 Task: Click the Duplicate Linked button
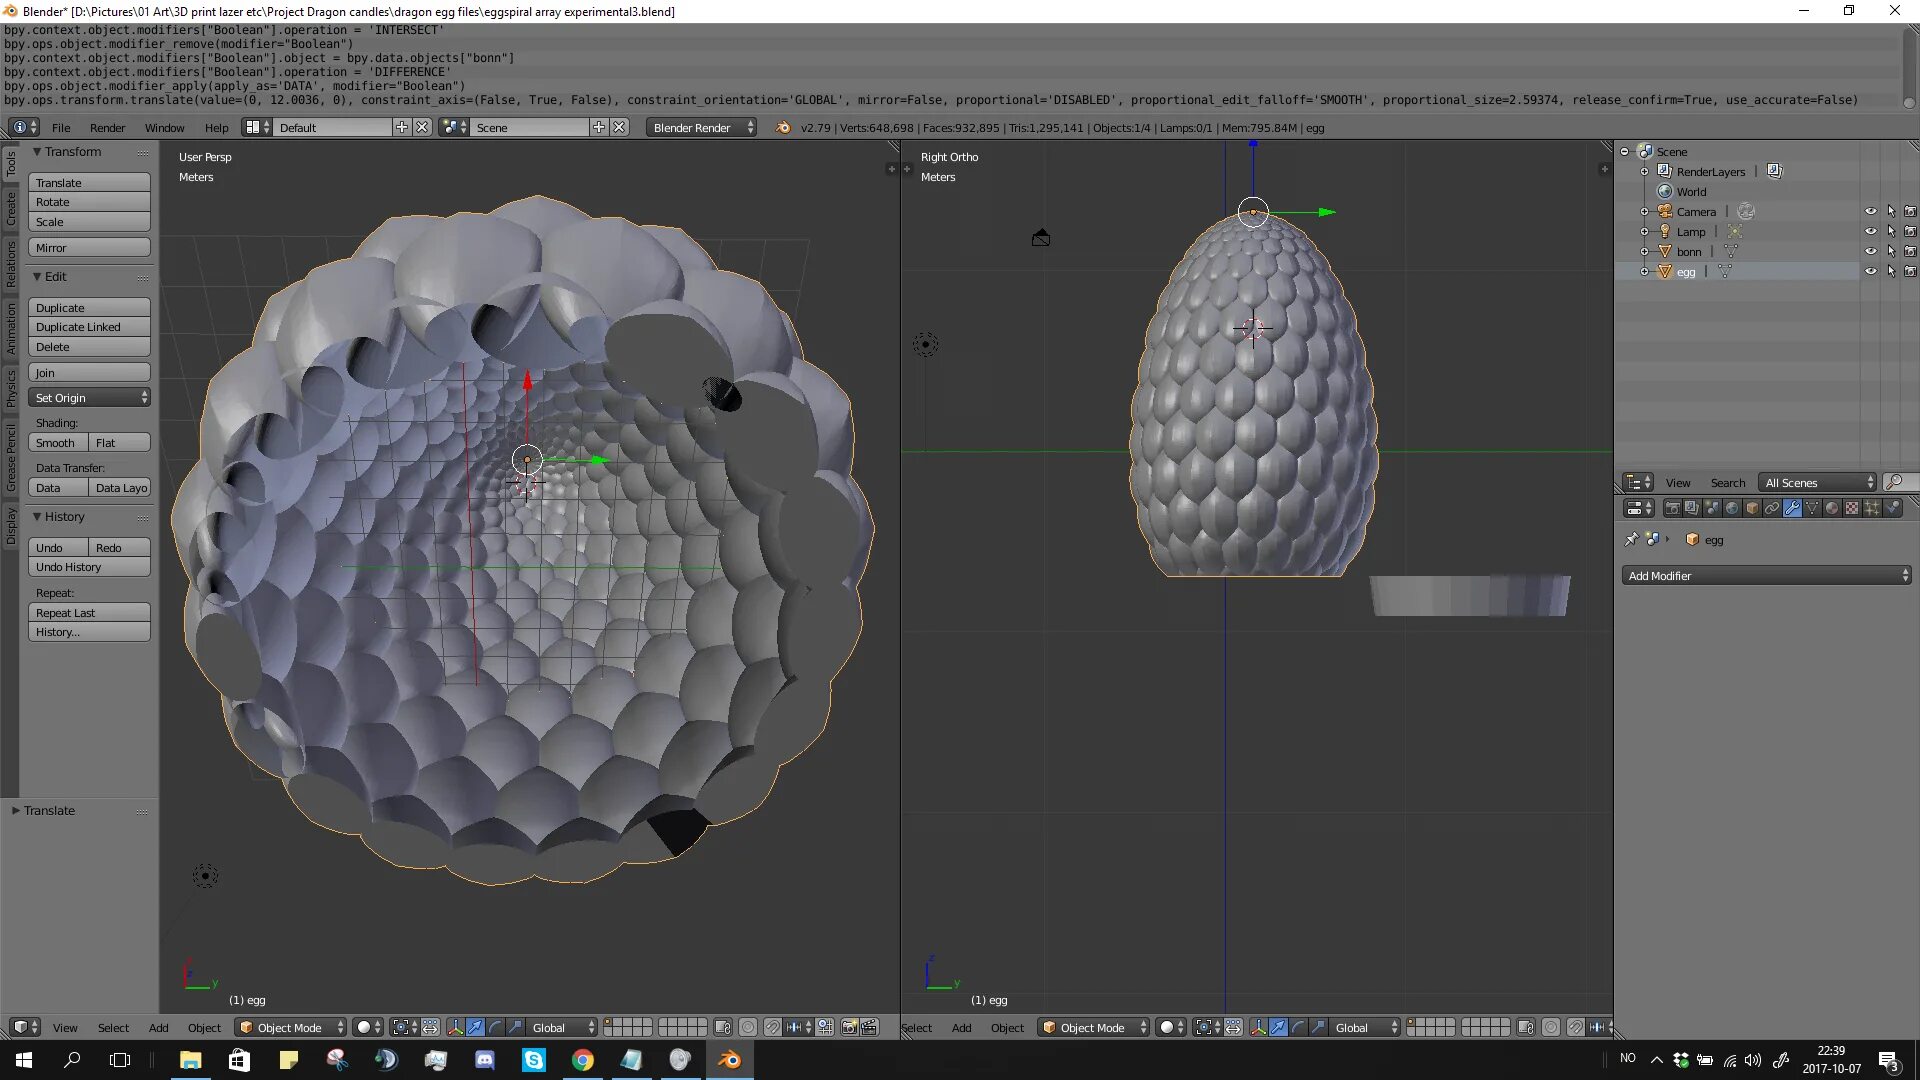coord(89,327)
